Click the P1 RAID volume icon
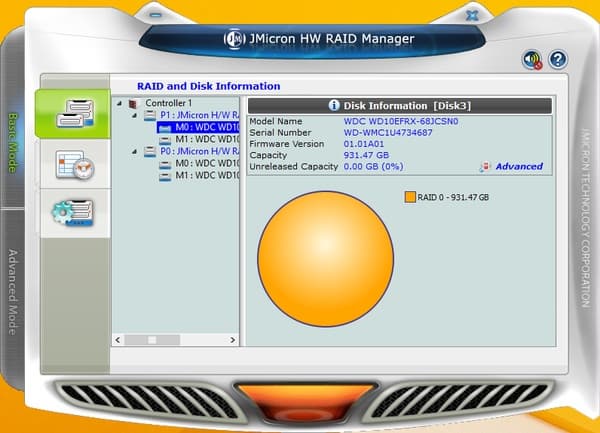Screen dimensions: 600x433 pos(150,115)
